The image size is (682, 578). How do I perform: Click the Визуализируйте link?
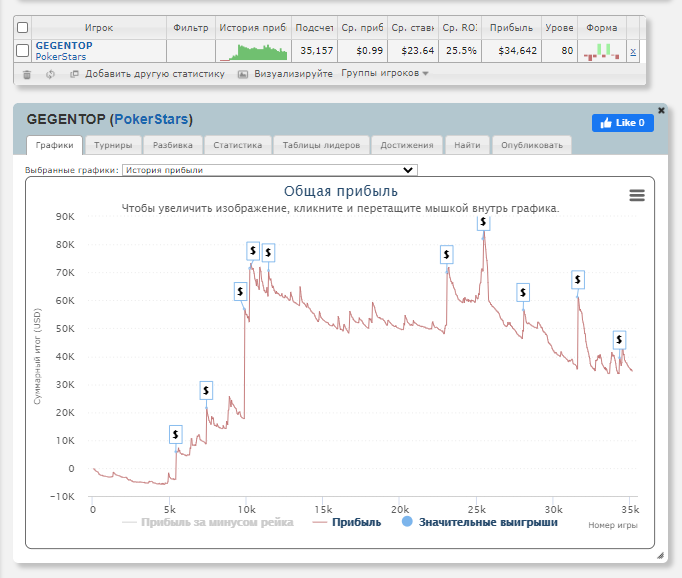click(x=293, y=74)
